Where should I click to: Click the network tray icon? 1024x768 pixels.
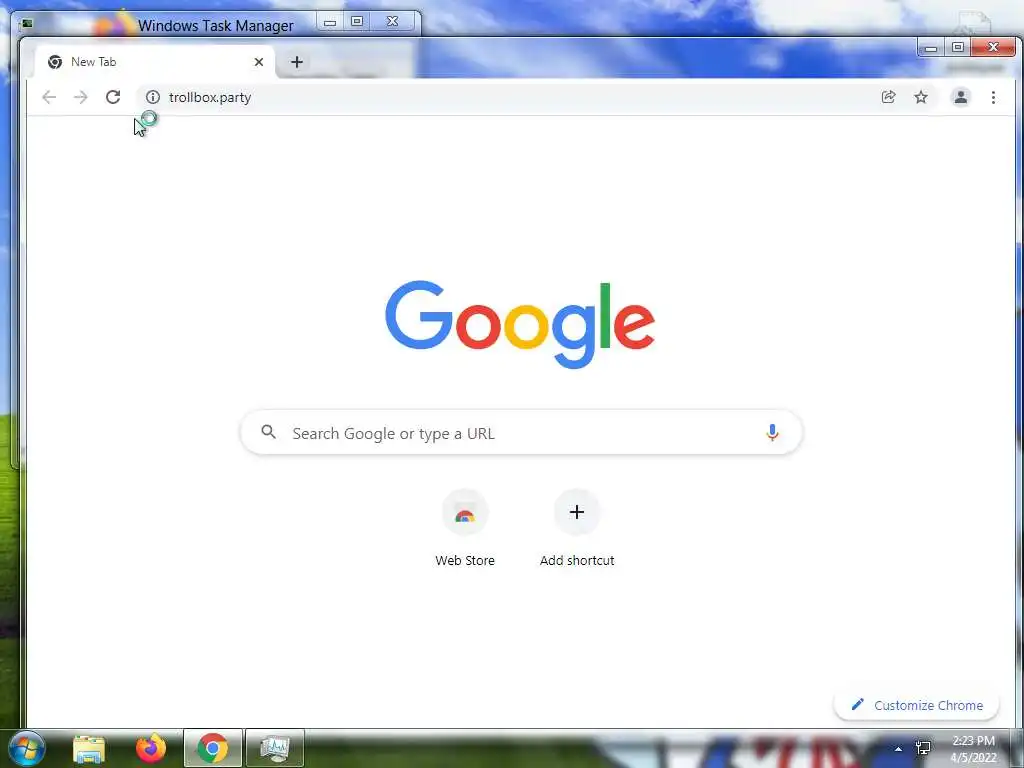923,748
